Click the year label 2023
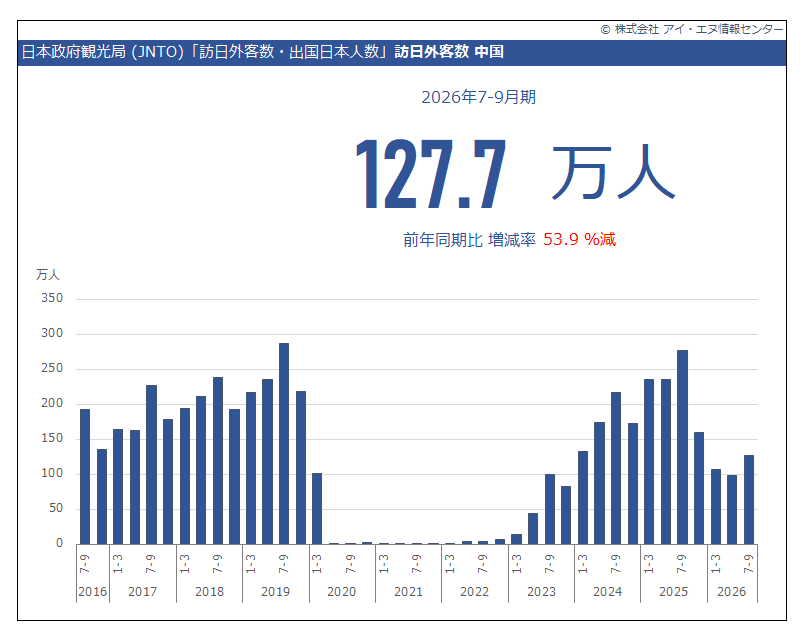The height and width of the screenshot is (641, 804). [x=541, y=592]
